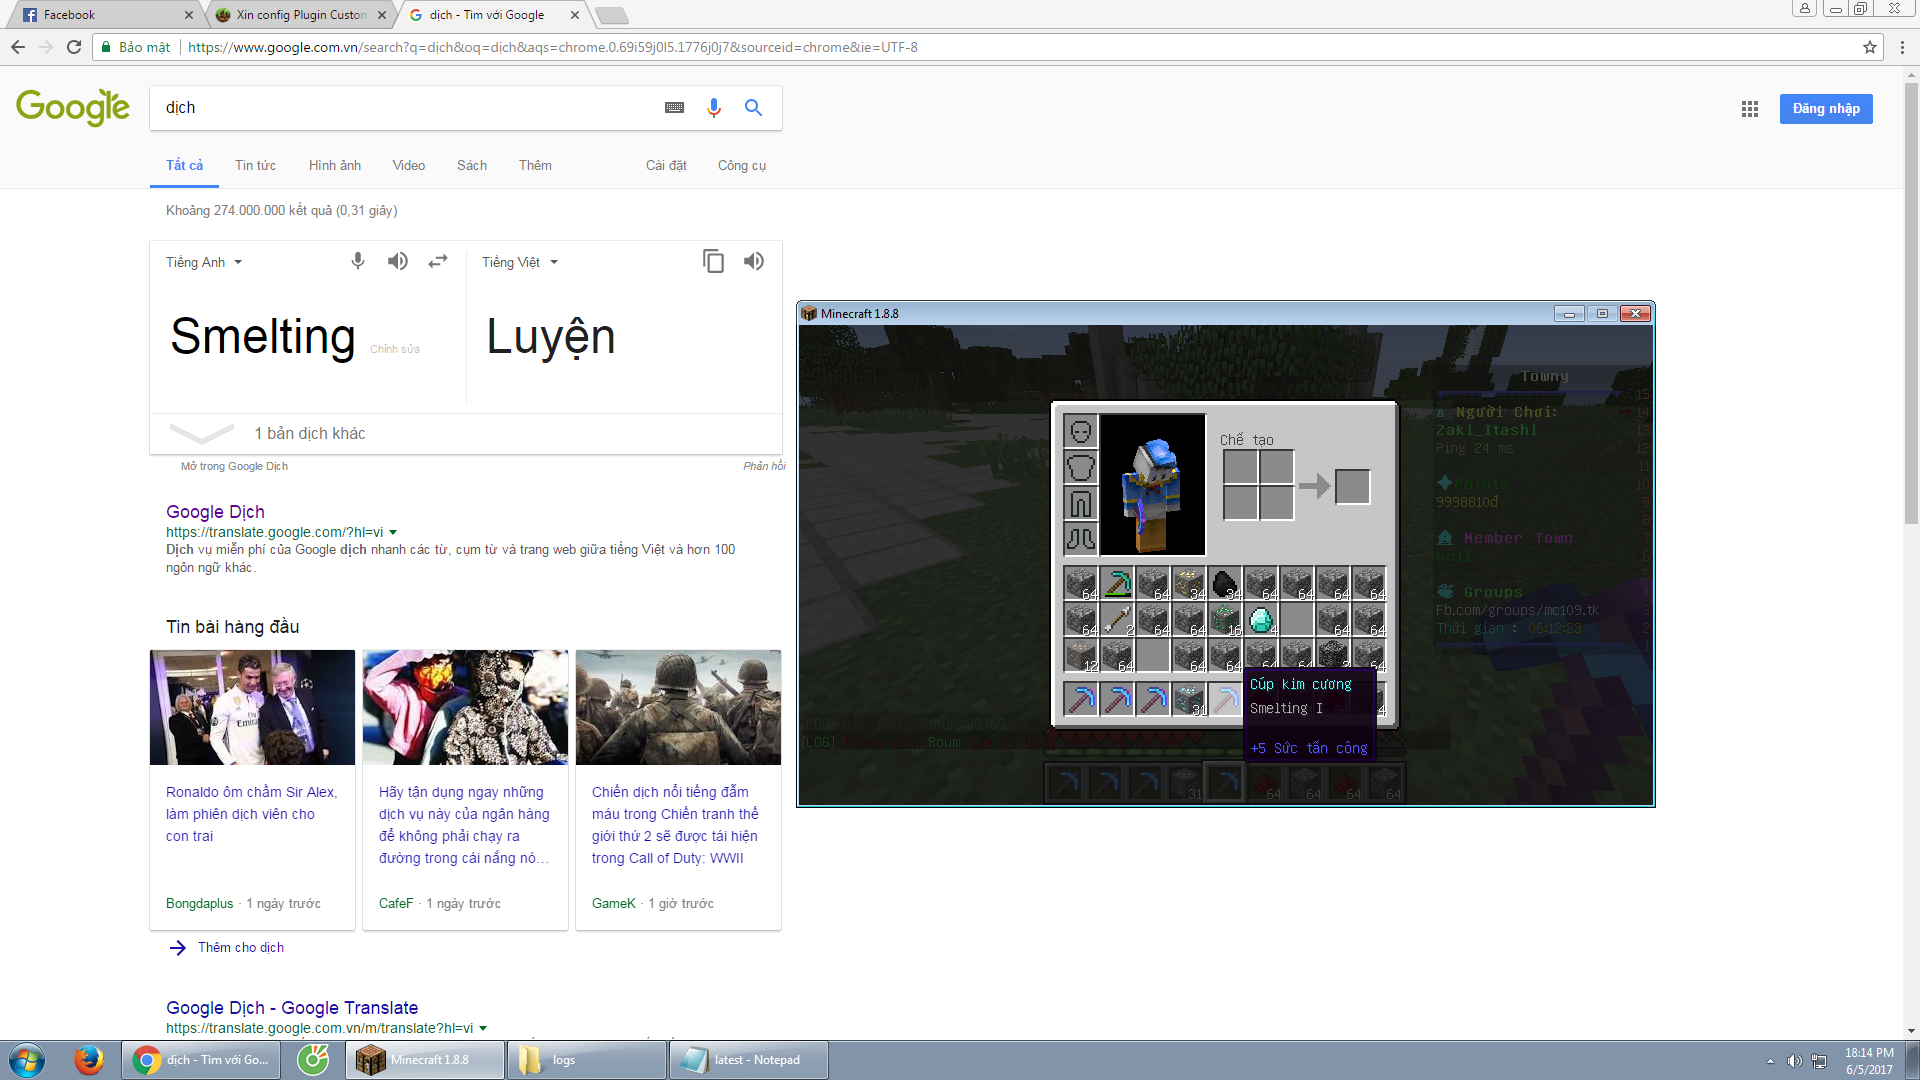Screen dimensions: 1920x1080
Task: Play audio for the Vietnamese translation
Action: [x=754, y=261]
